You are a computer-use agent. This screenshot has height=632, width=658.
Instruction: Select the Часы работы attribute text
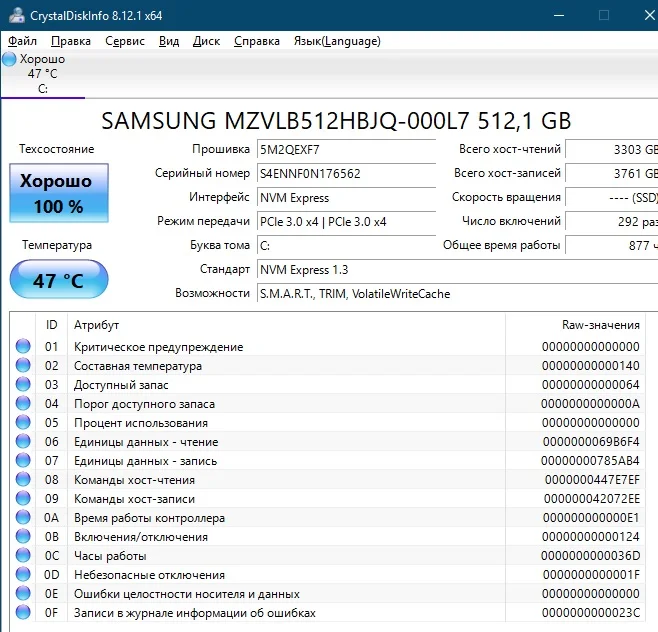110,556
